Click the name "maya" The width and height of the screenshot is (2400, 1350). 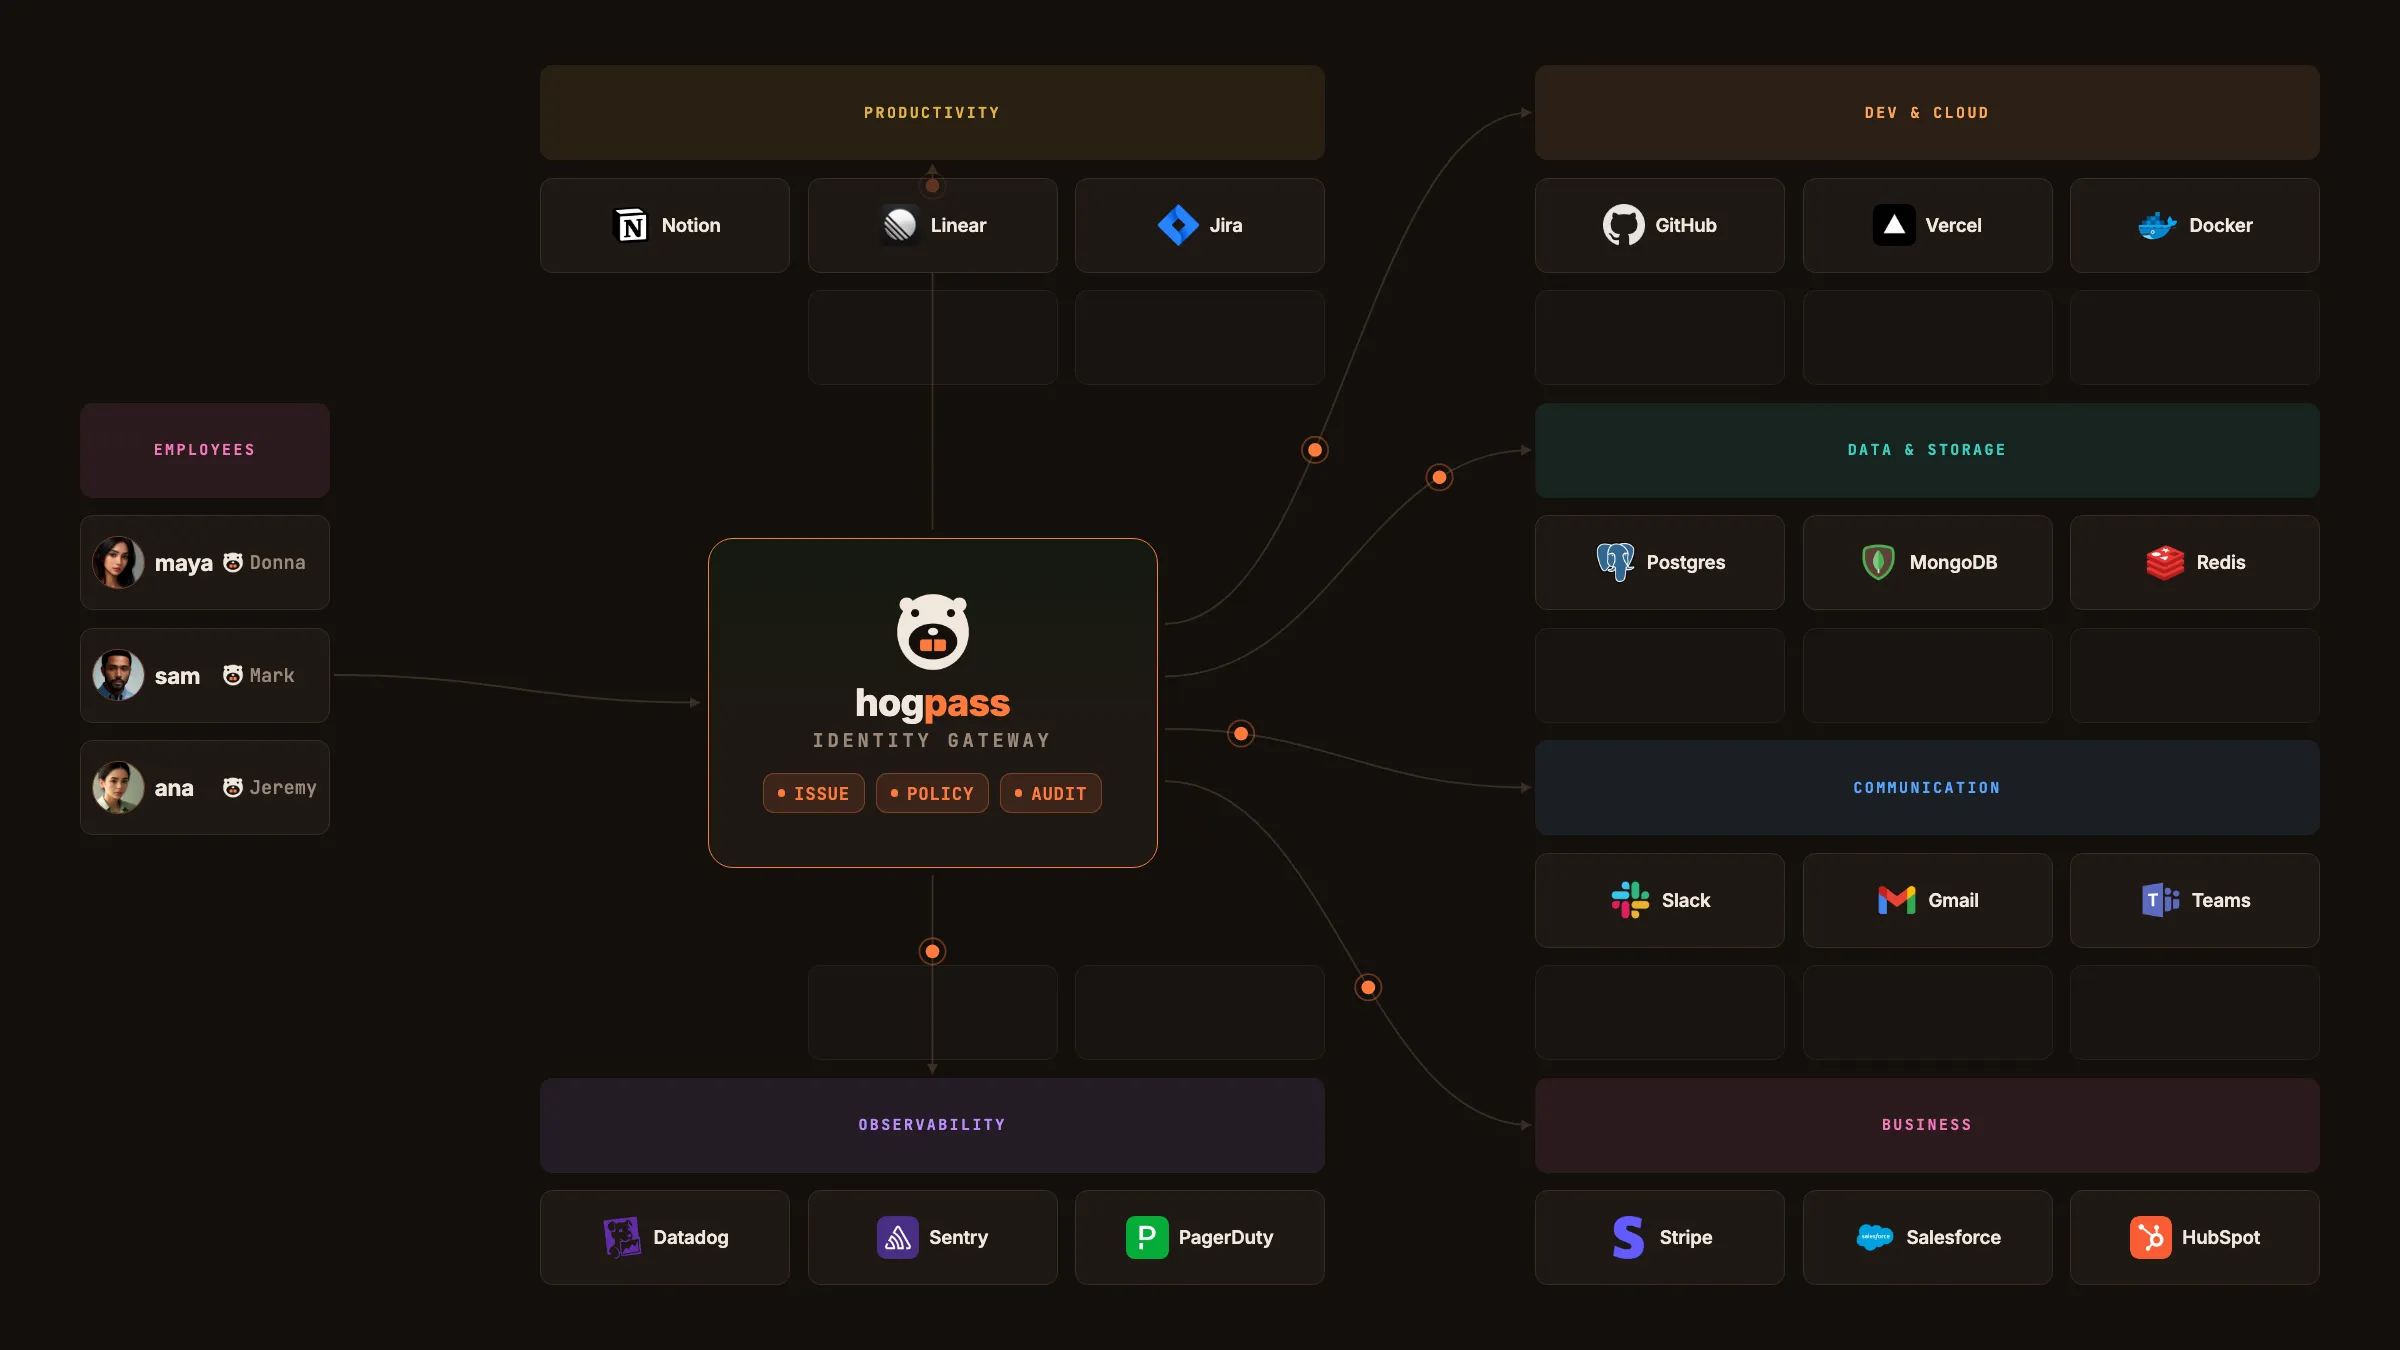coord(184,564)
